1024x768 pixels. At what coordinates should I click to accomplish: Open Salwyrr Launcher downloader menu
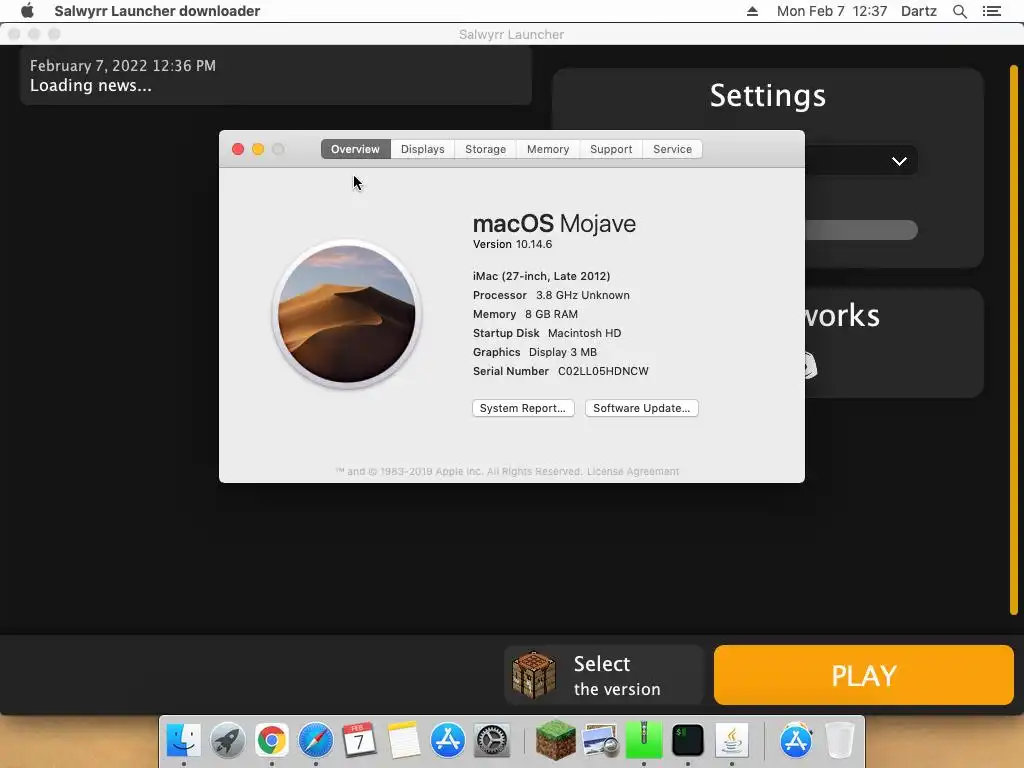click(x=157, y=11)
